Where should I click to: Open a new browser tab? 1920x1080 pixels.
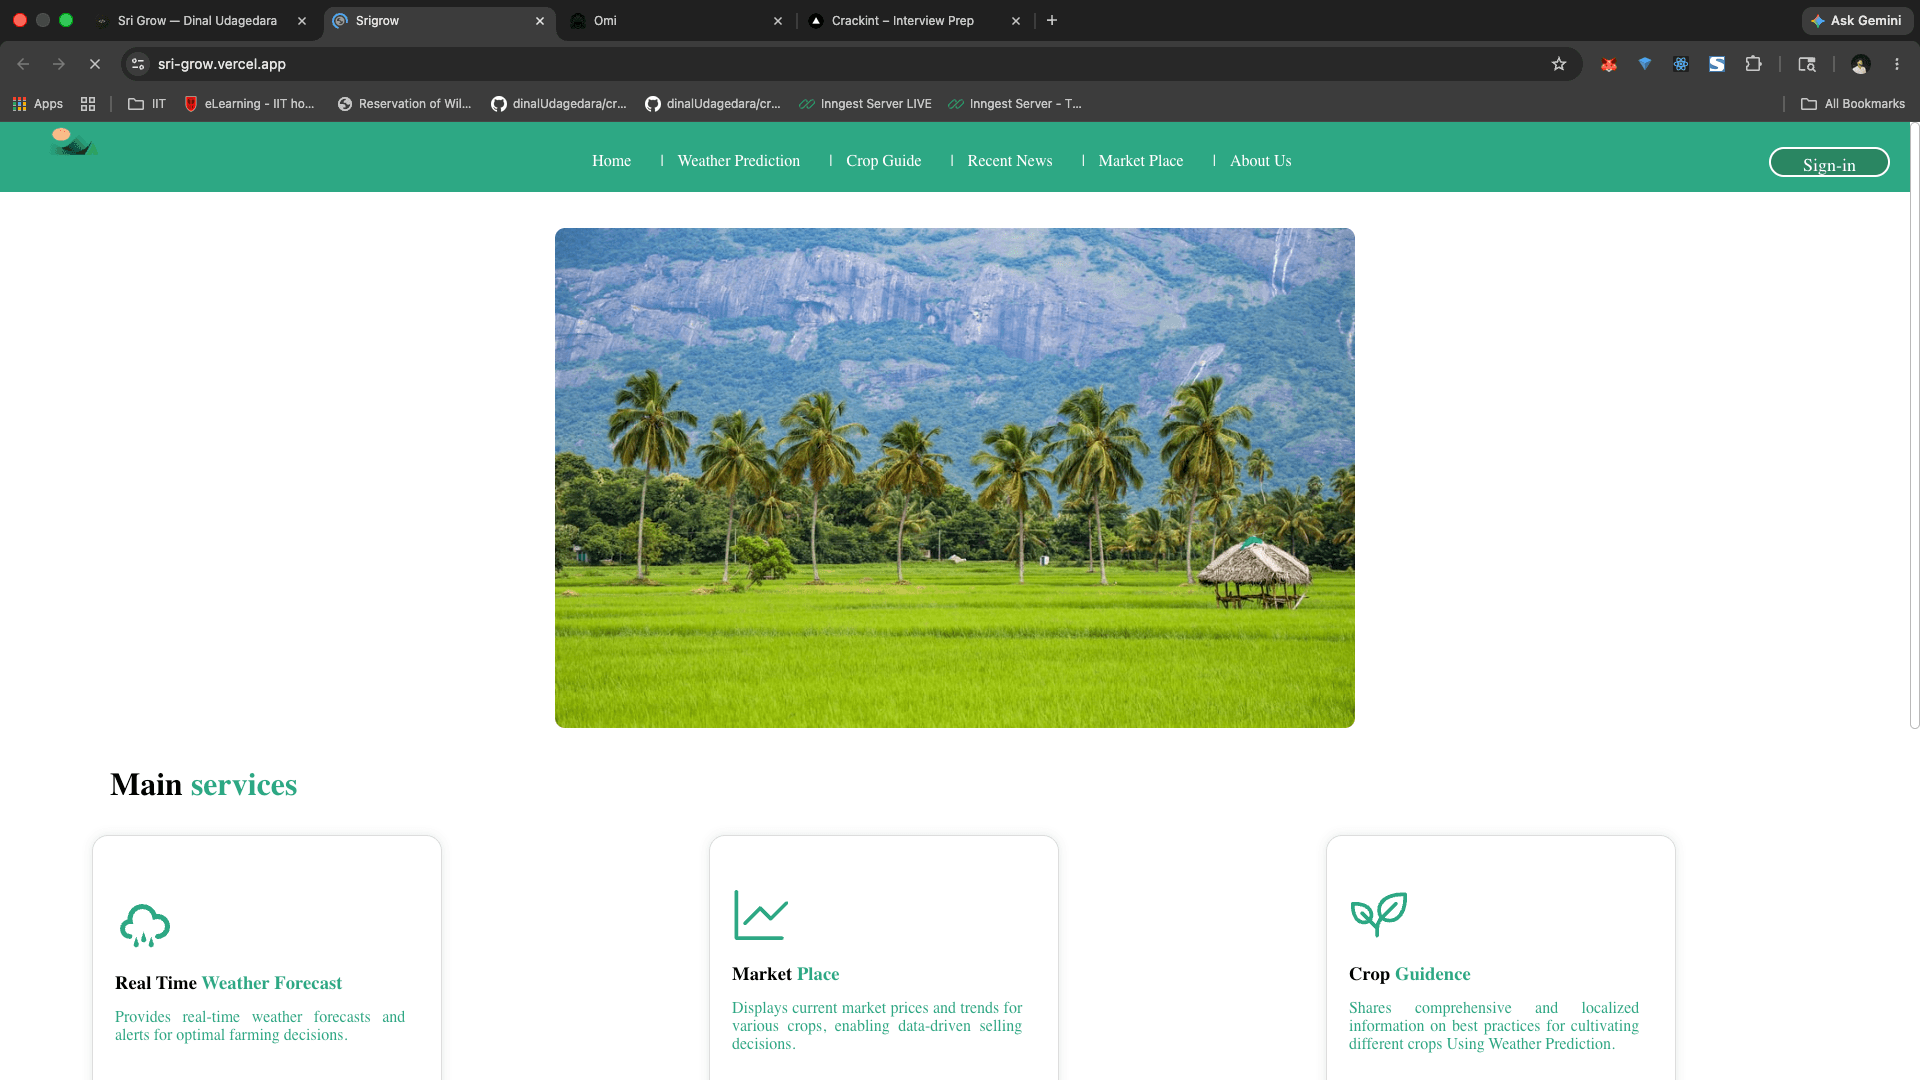point(1052,21)
